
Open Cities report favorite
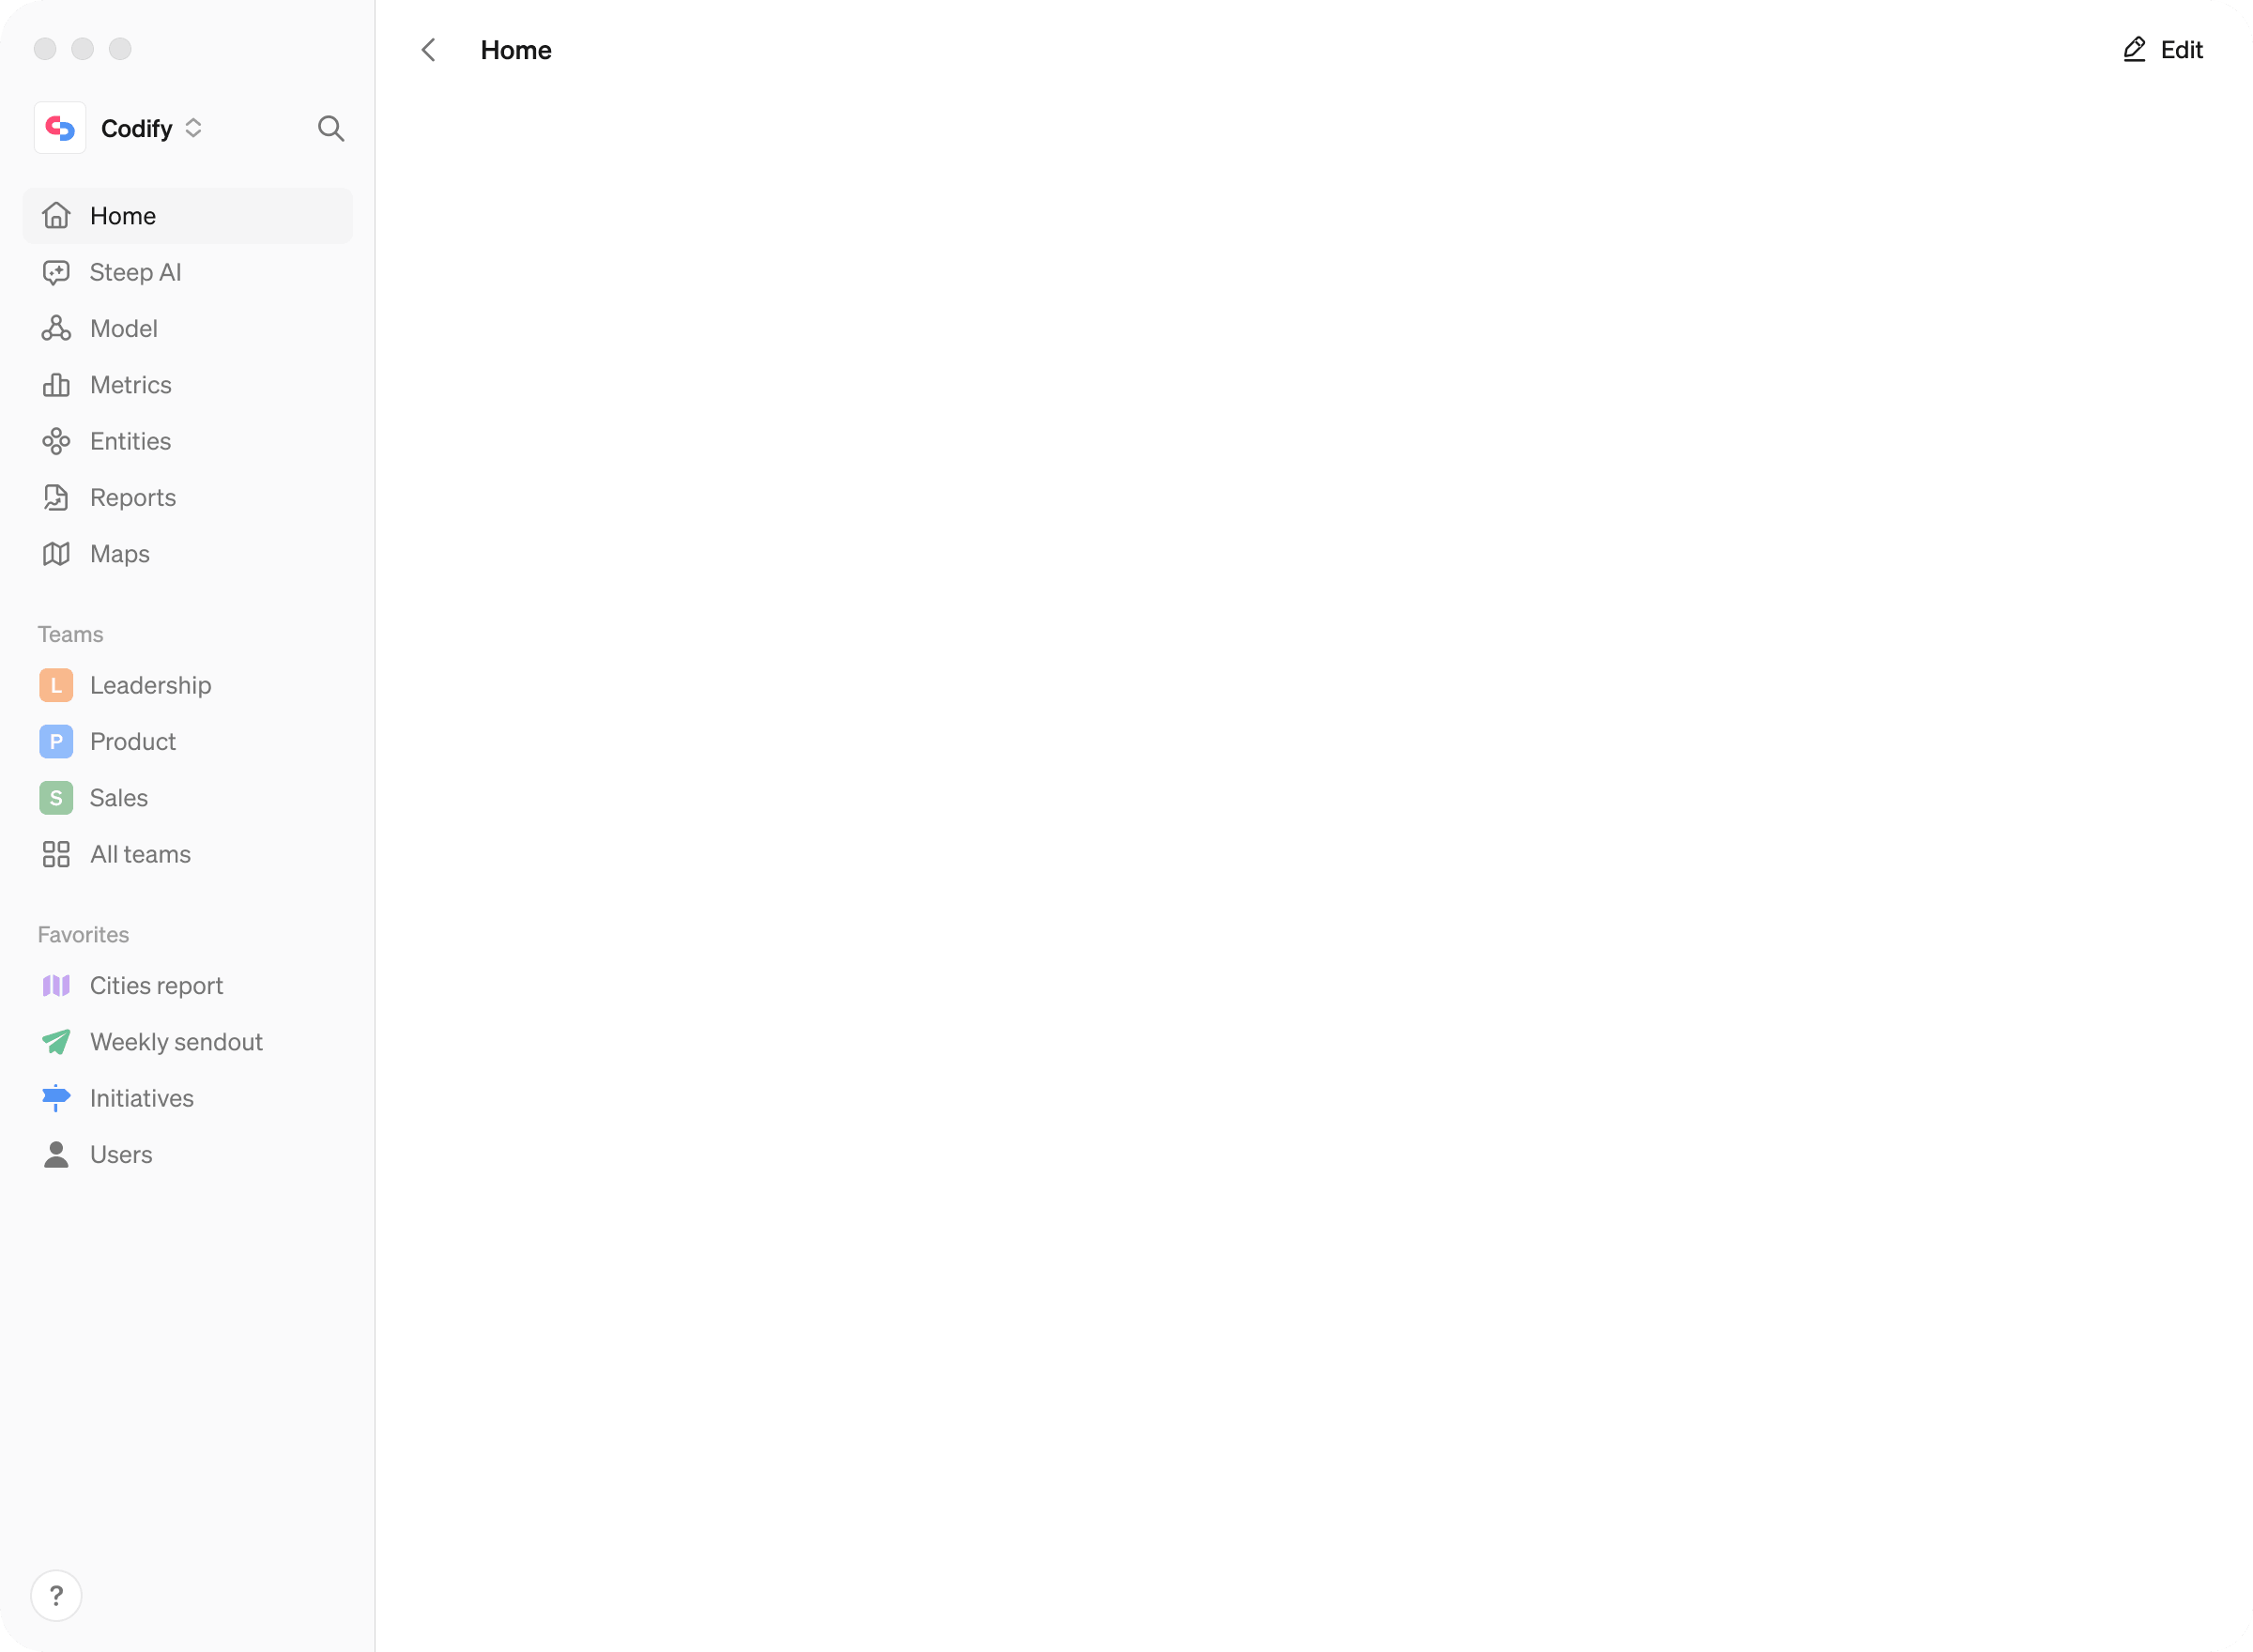[156, 986]
